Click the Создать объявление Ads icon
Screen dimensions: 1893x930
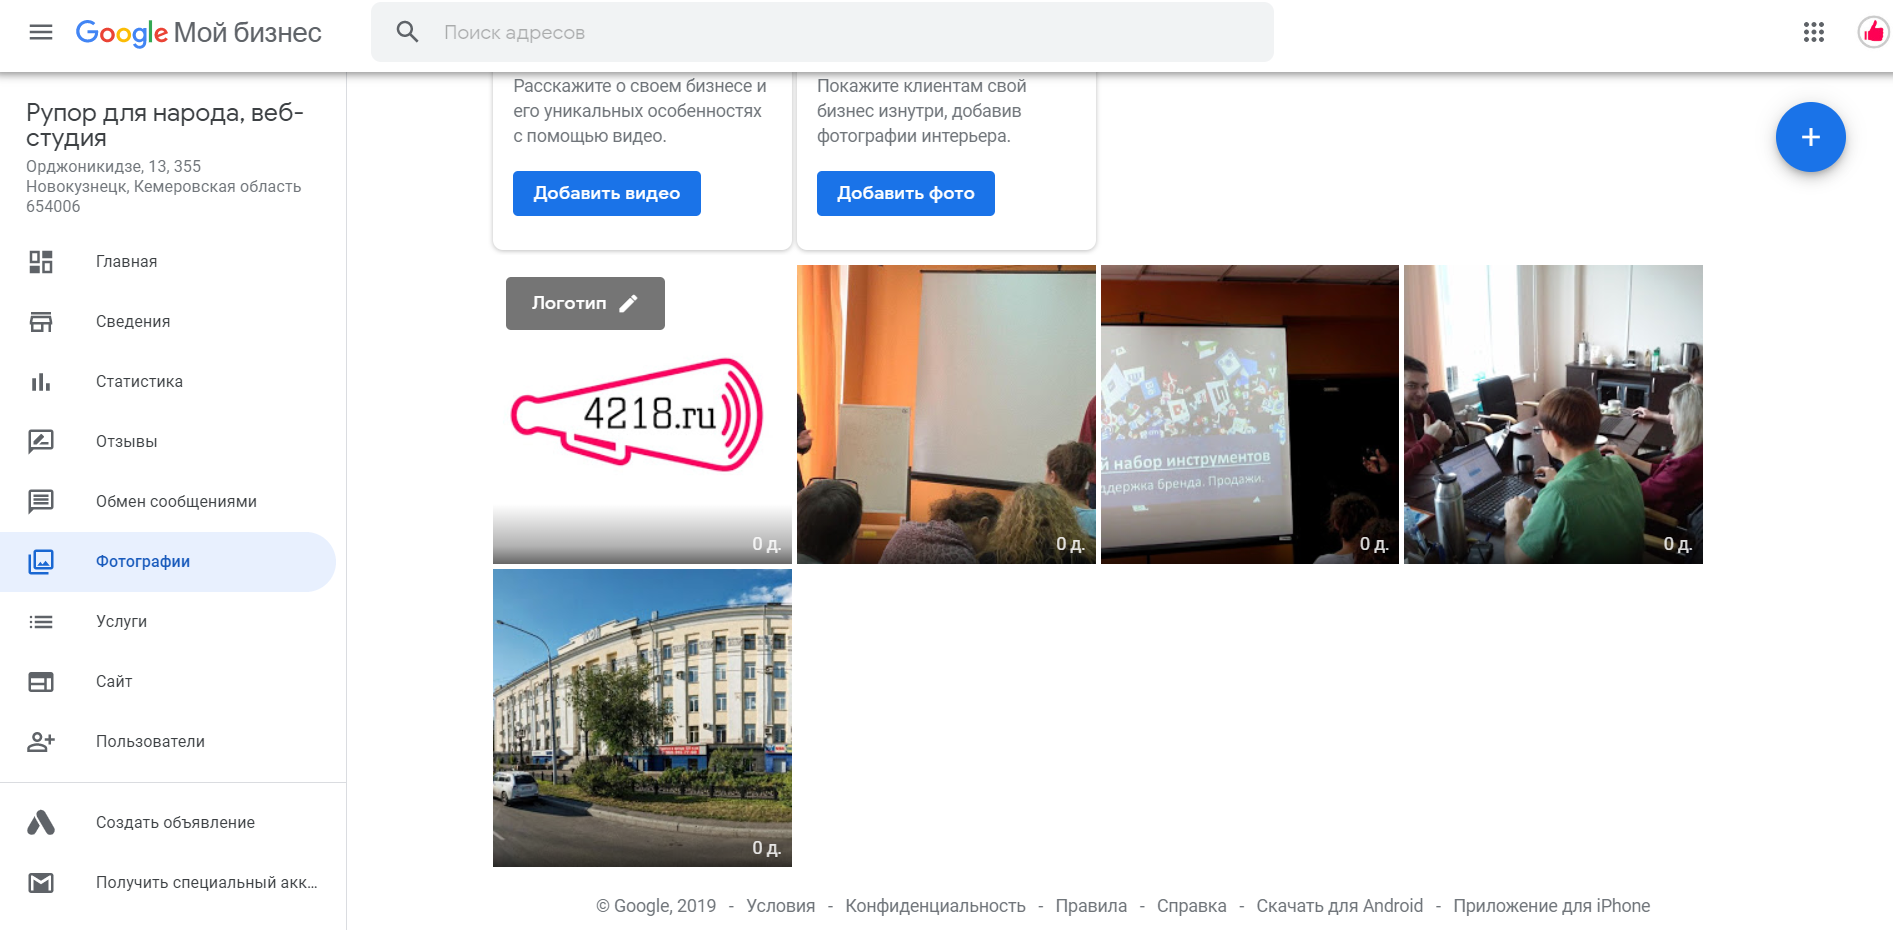[41, 823]
